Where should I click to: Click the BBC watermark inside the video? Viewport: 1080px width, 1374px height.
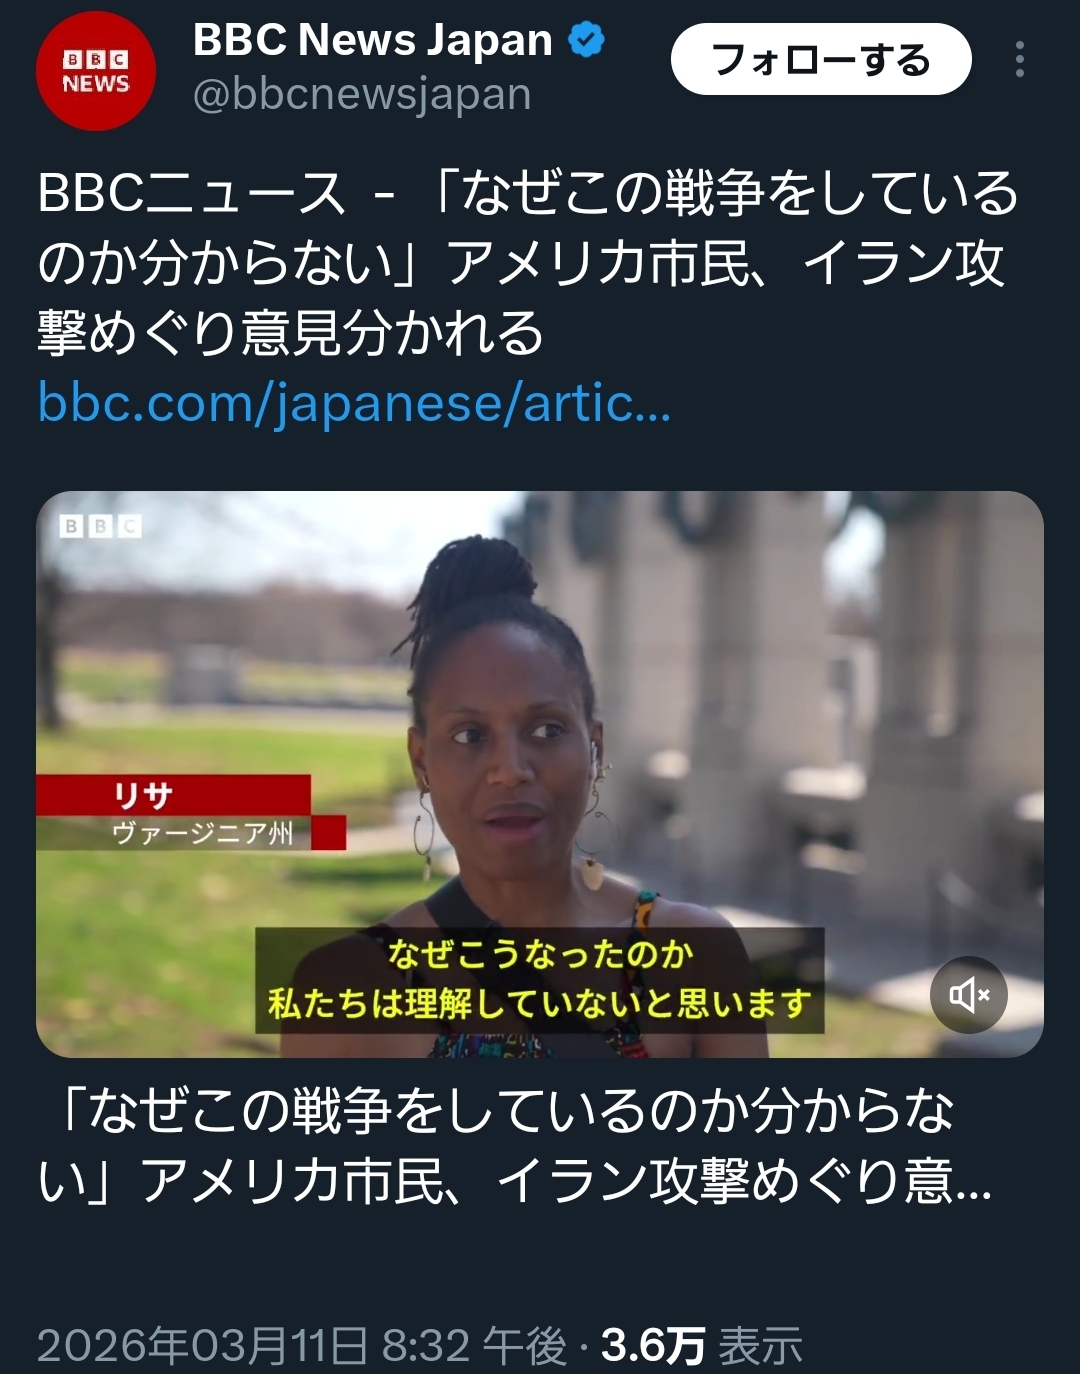click(101, 526)
